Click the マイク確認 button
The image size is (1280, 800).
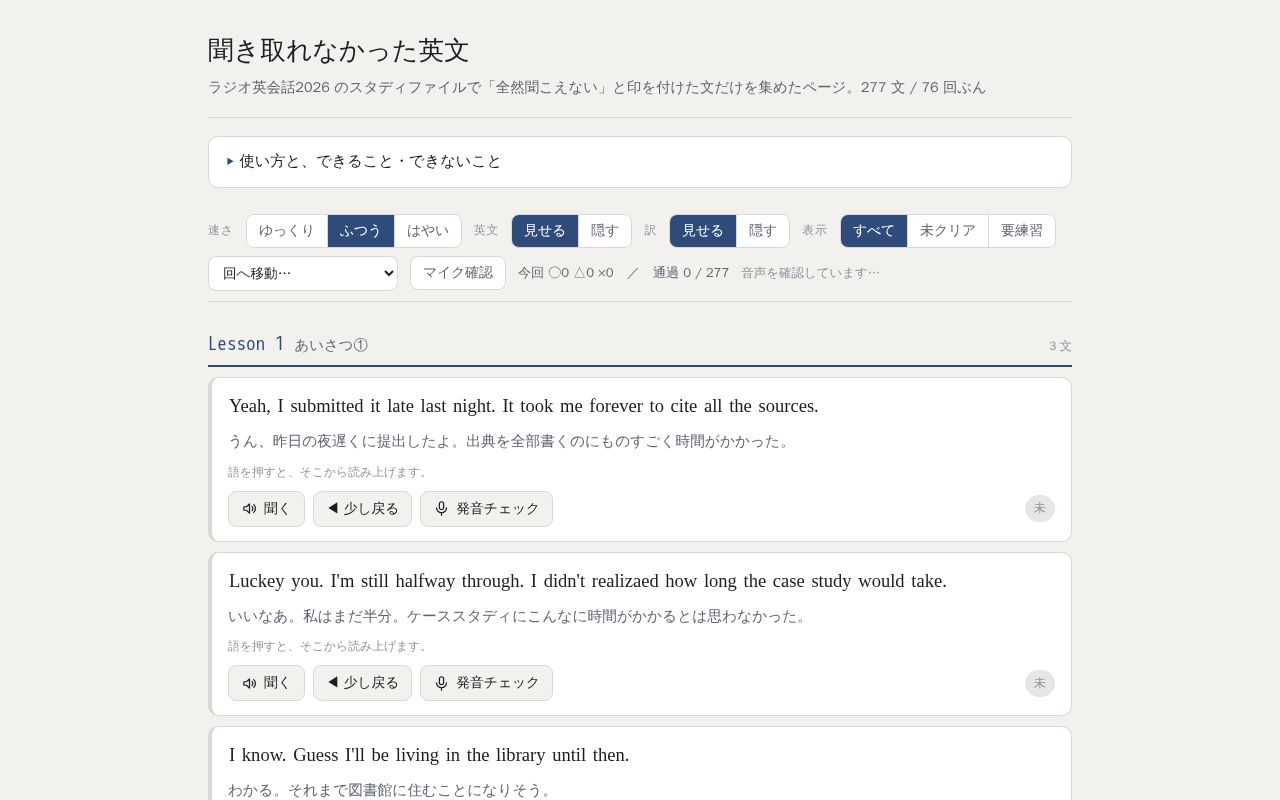458,273
